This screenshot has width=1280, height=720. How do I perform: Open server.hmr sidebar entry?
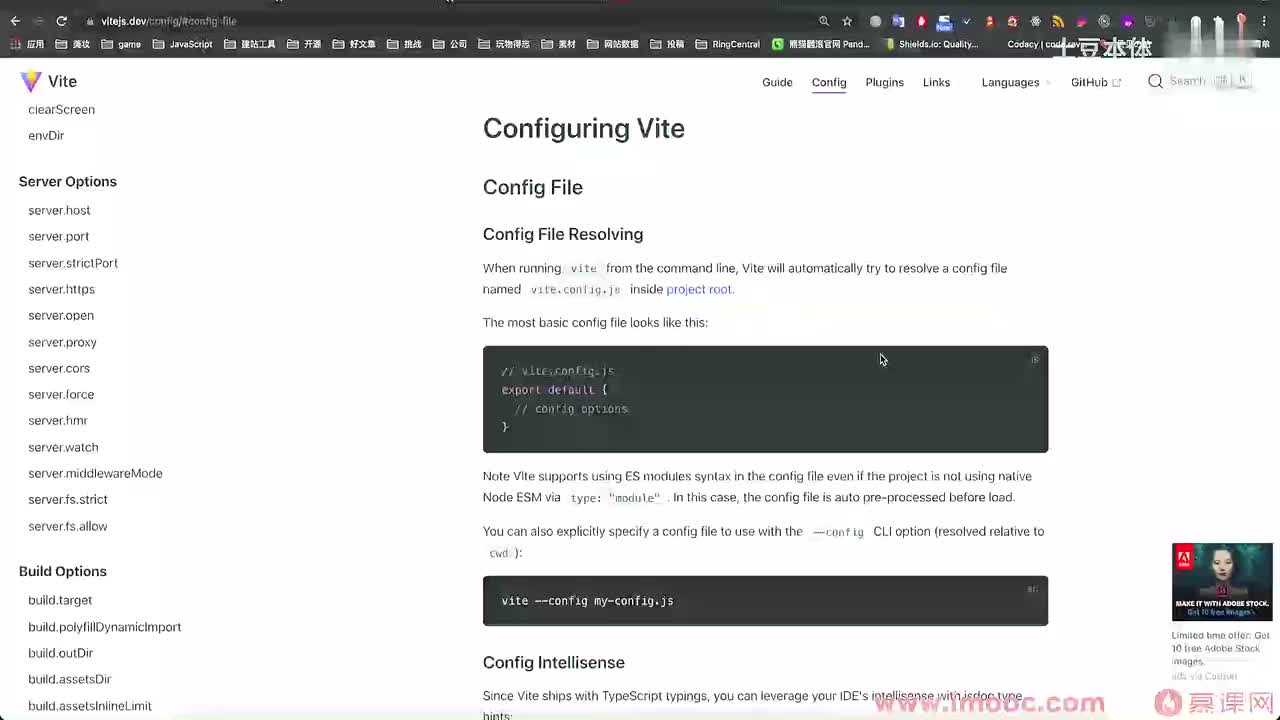58,420
